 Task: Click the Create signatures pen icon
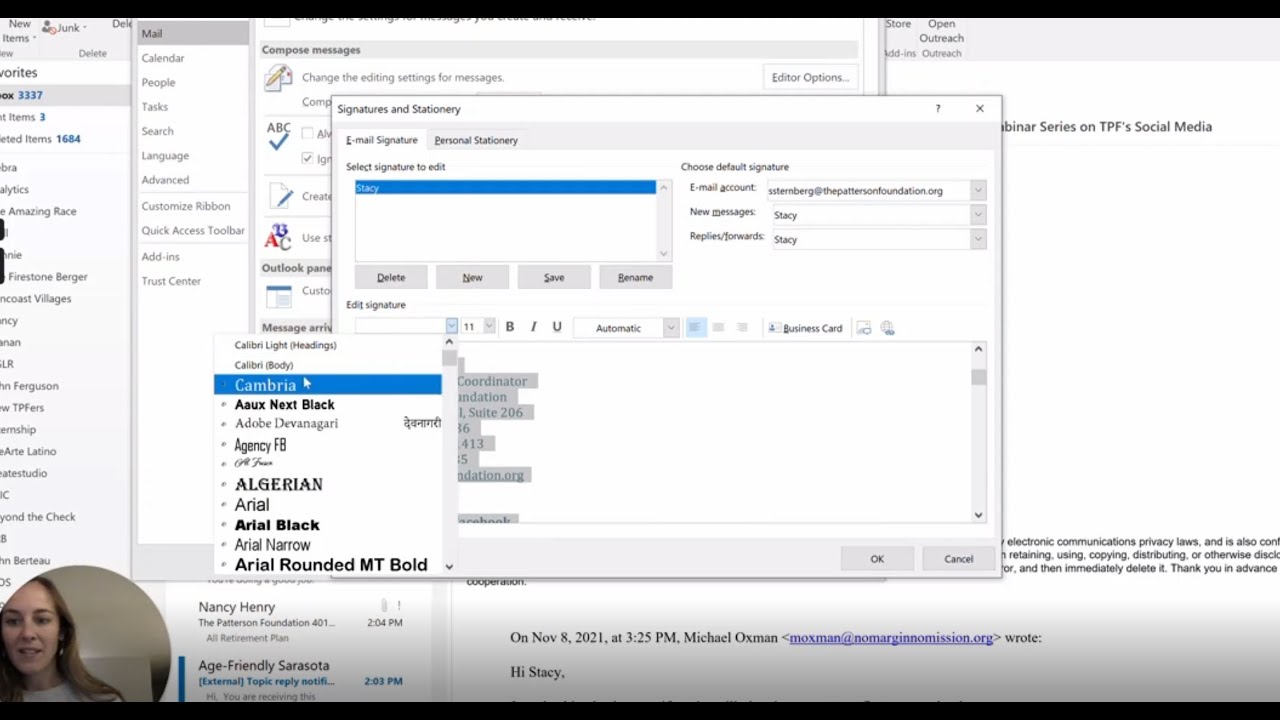pyautogui.click(x=279, y=195)
